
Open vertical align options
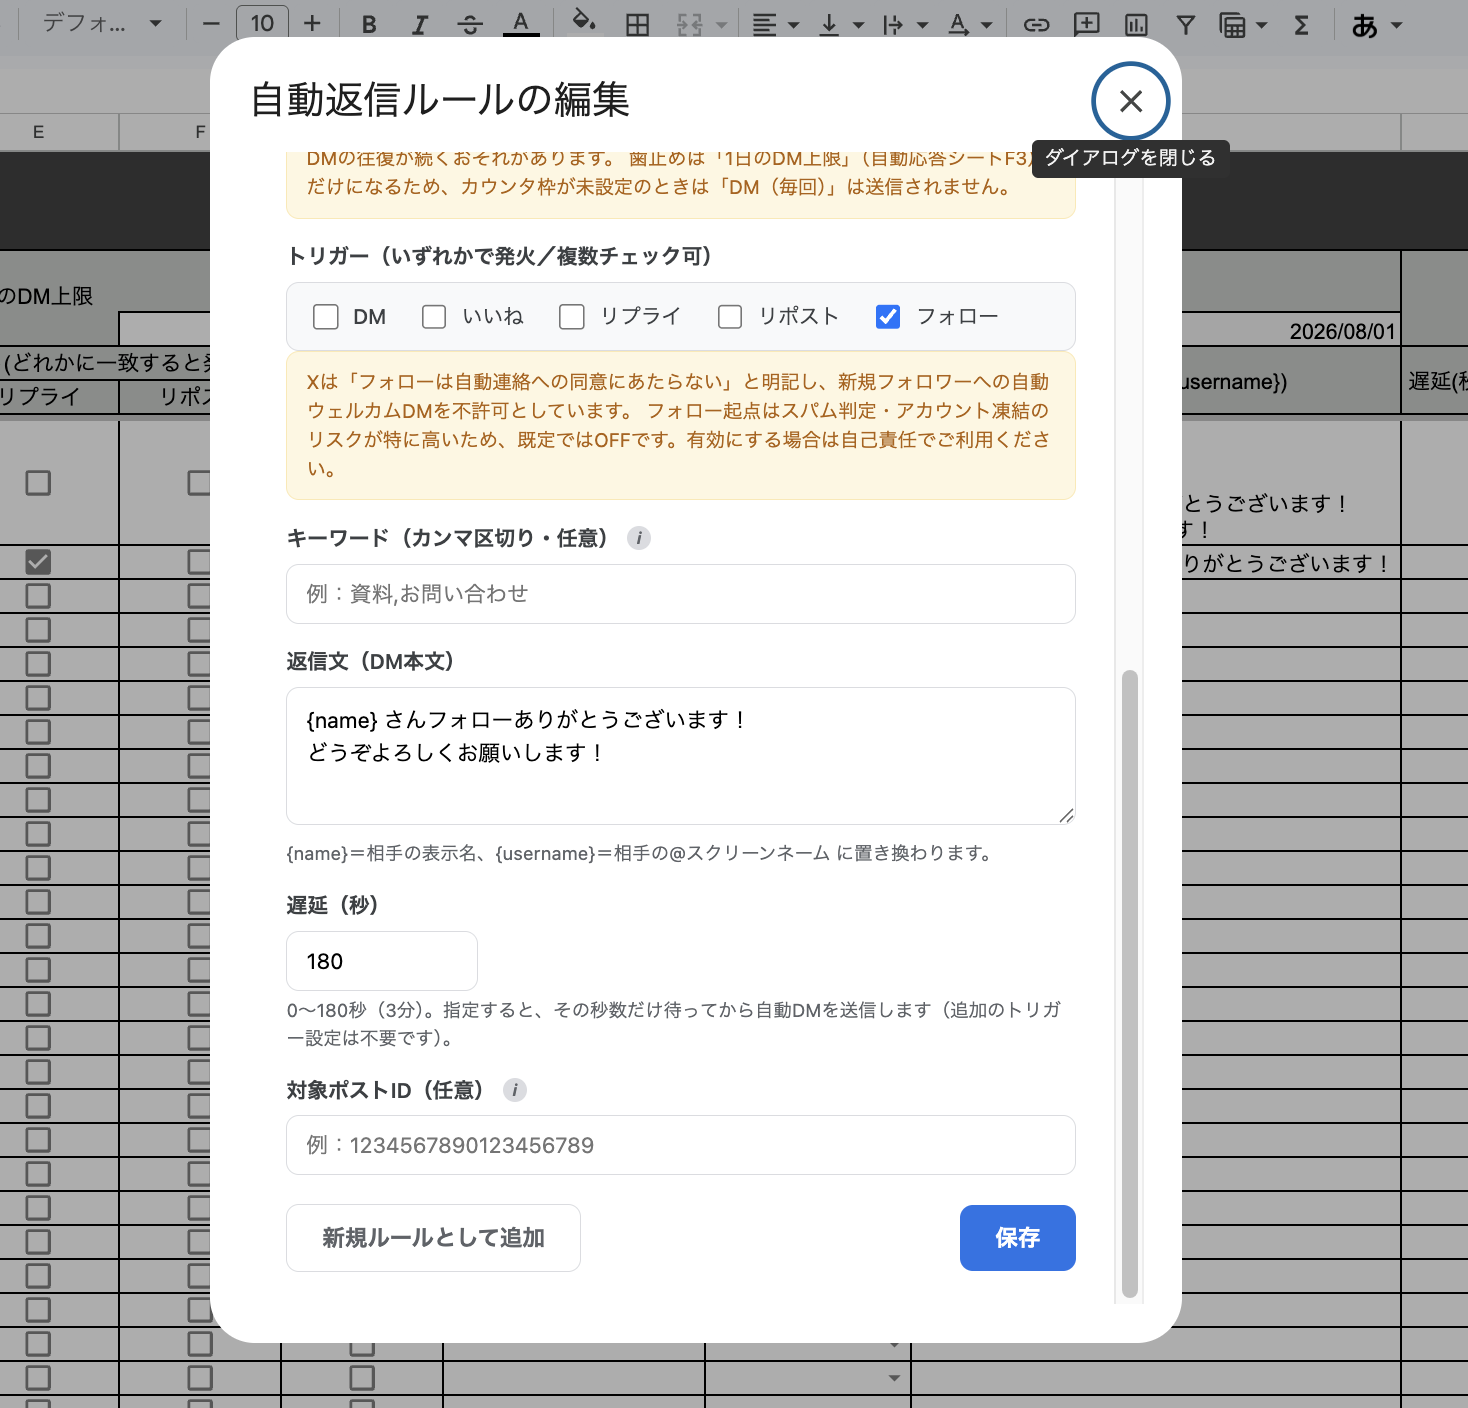[841, 24]
